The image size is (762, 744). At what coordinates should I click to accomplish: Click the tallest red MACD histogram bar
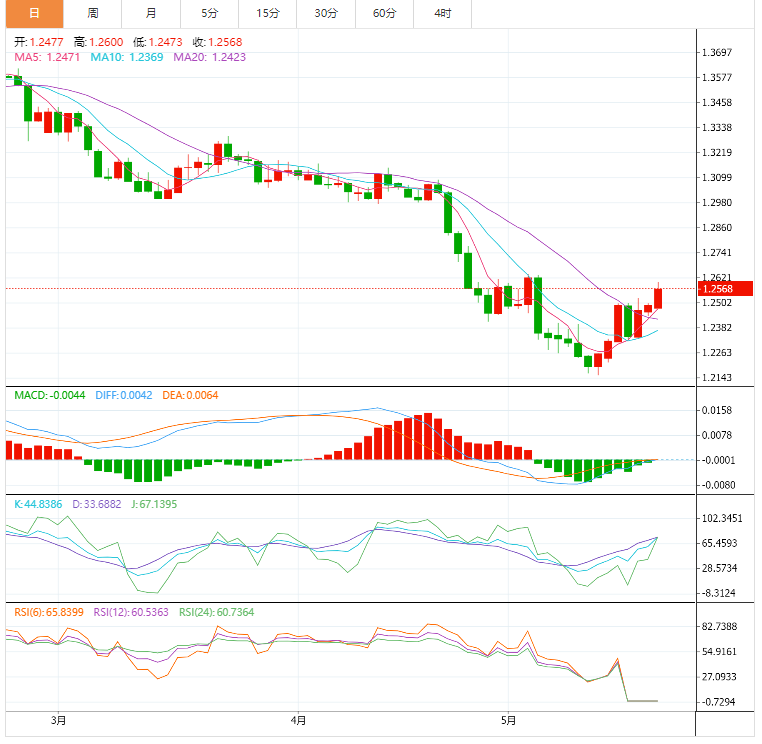tap(428, 436)
